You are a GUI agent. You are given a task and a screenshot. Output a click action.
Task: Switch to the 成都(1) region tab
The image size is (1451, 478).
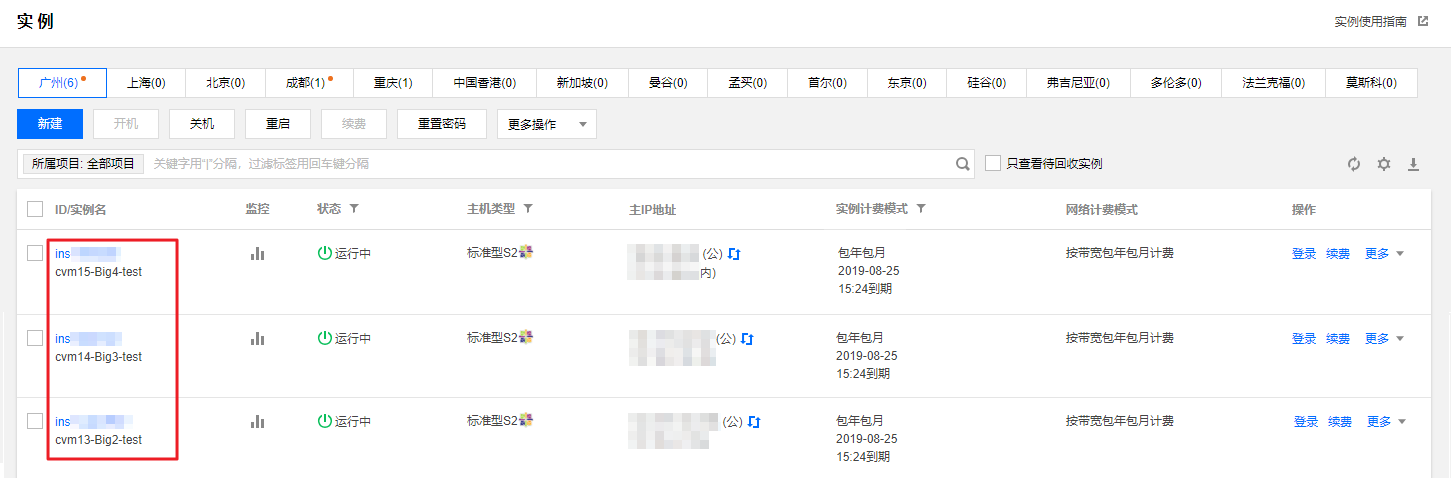[308, 83]
